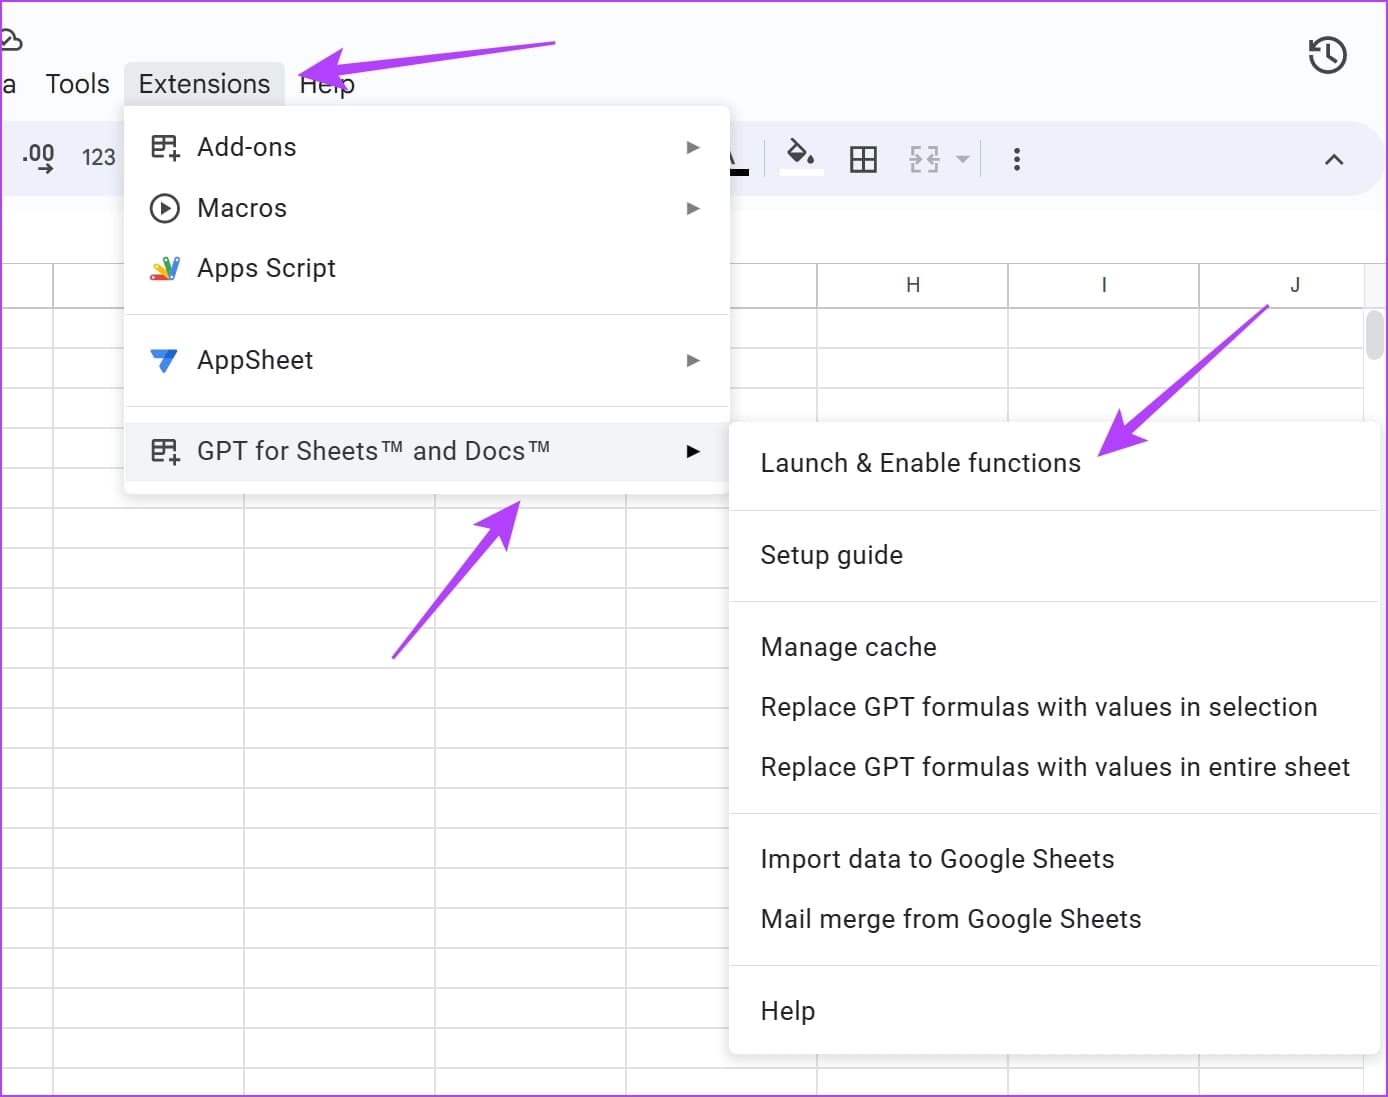The image size is (1388, 1097).
Task: Open the Tools menu
Action: point(77,84)
